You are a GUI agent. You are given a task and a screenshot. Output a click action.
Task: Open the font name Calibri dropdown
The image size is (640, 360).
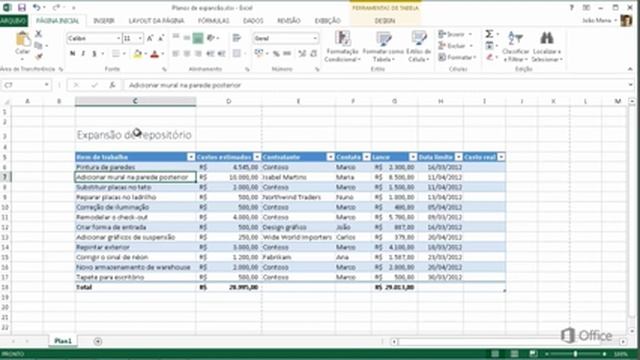[x=118, y=38]
